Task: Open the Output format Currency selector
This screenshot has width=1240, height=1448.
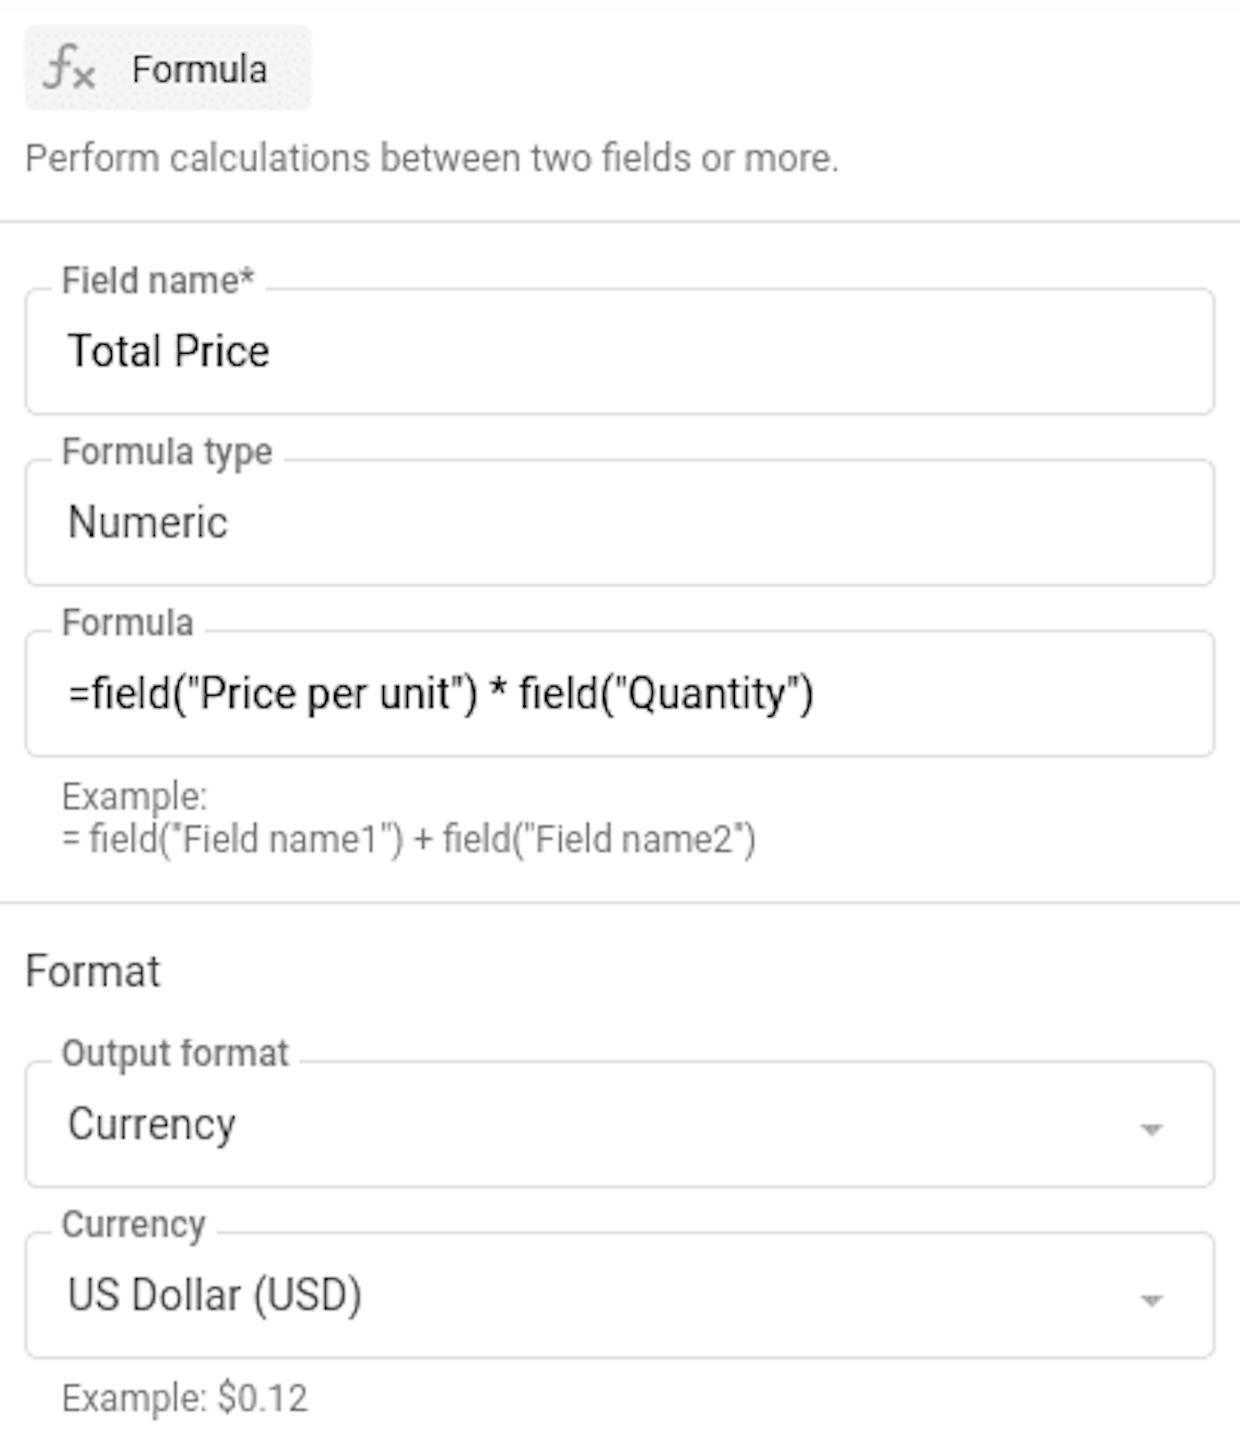Action: pos(620,1124)
